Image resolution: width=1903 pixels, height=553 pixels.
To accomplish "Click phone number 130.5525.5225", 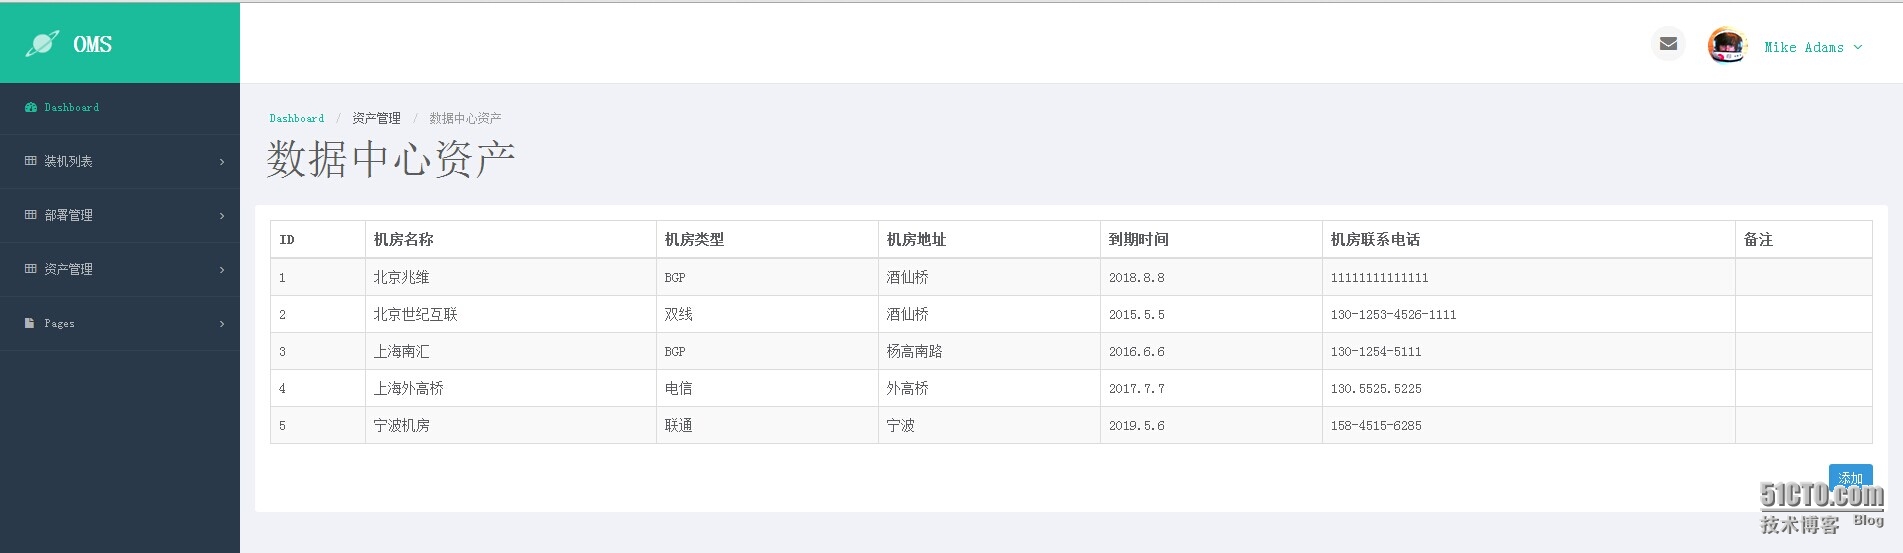I will tap(1375, 388).
